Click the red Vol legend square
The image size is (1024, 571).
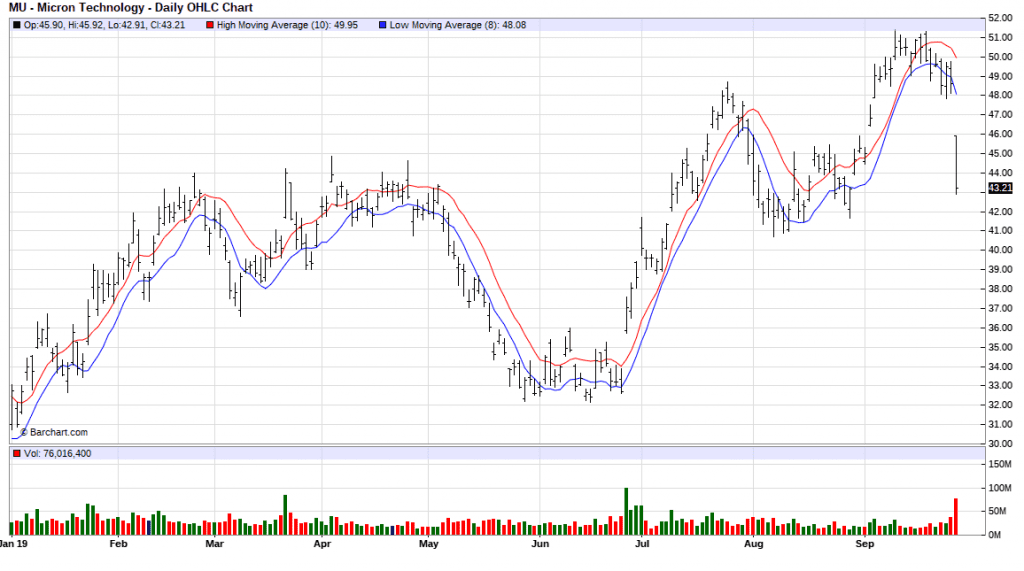coord(14,455)
